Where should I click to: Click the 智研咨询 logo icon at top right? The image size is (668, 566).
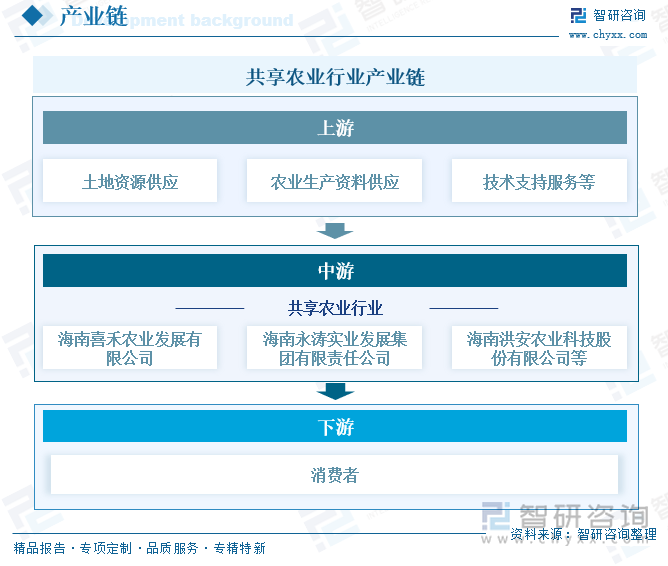579,16
